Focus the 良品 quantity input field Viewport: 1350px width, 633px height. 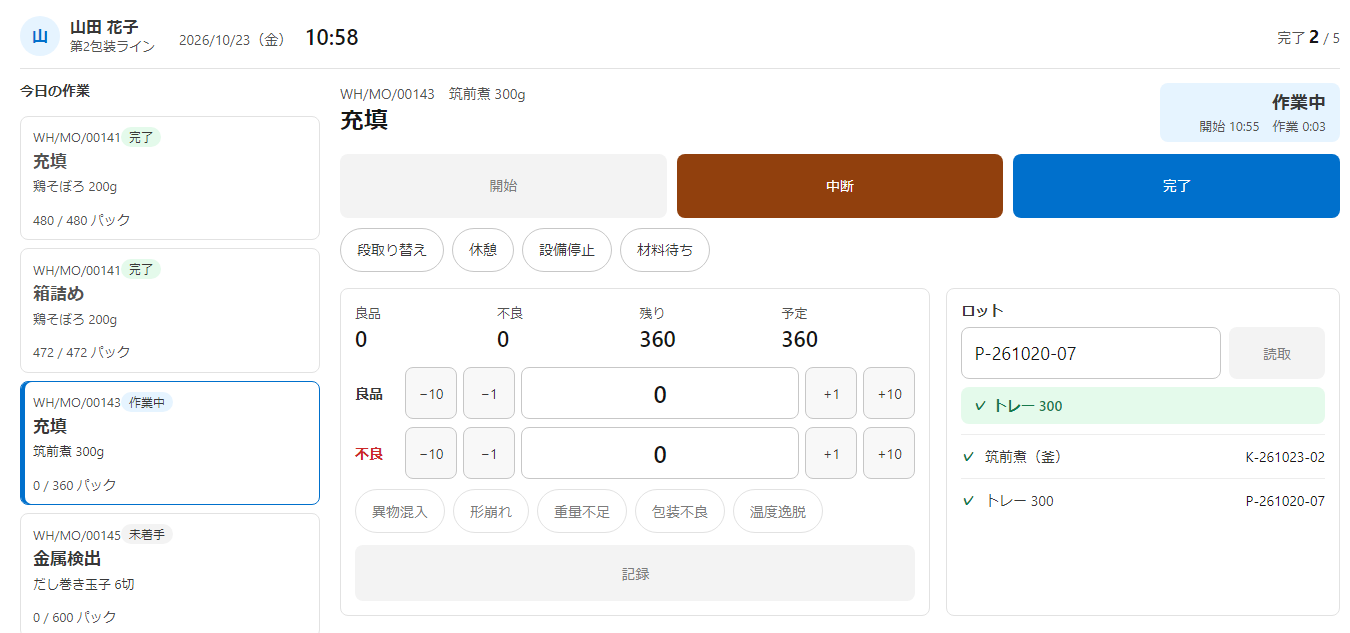pos(660,394)
